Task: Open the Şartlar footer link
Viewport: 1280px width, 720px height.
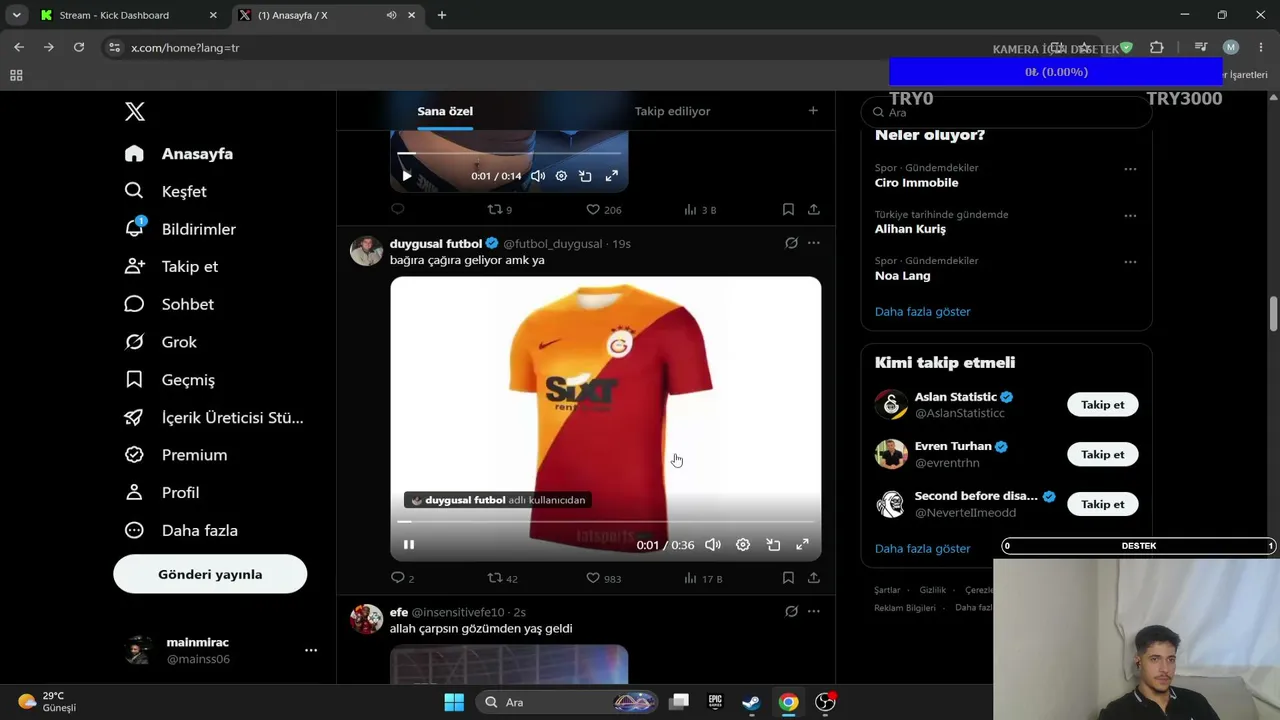Action: click(x=887, y=590)
